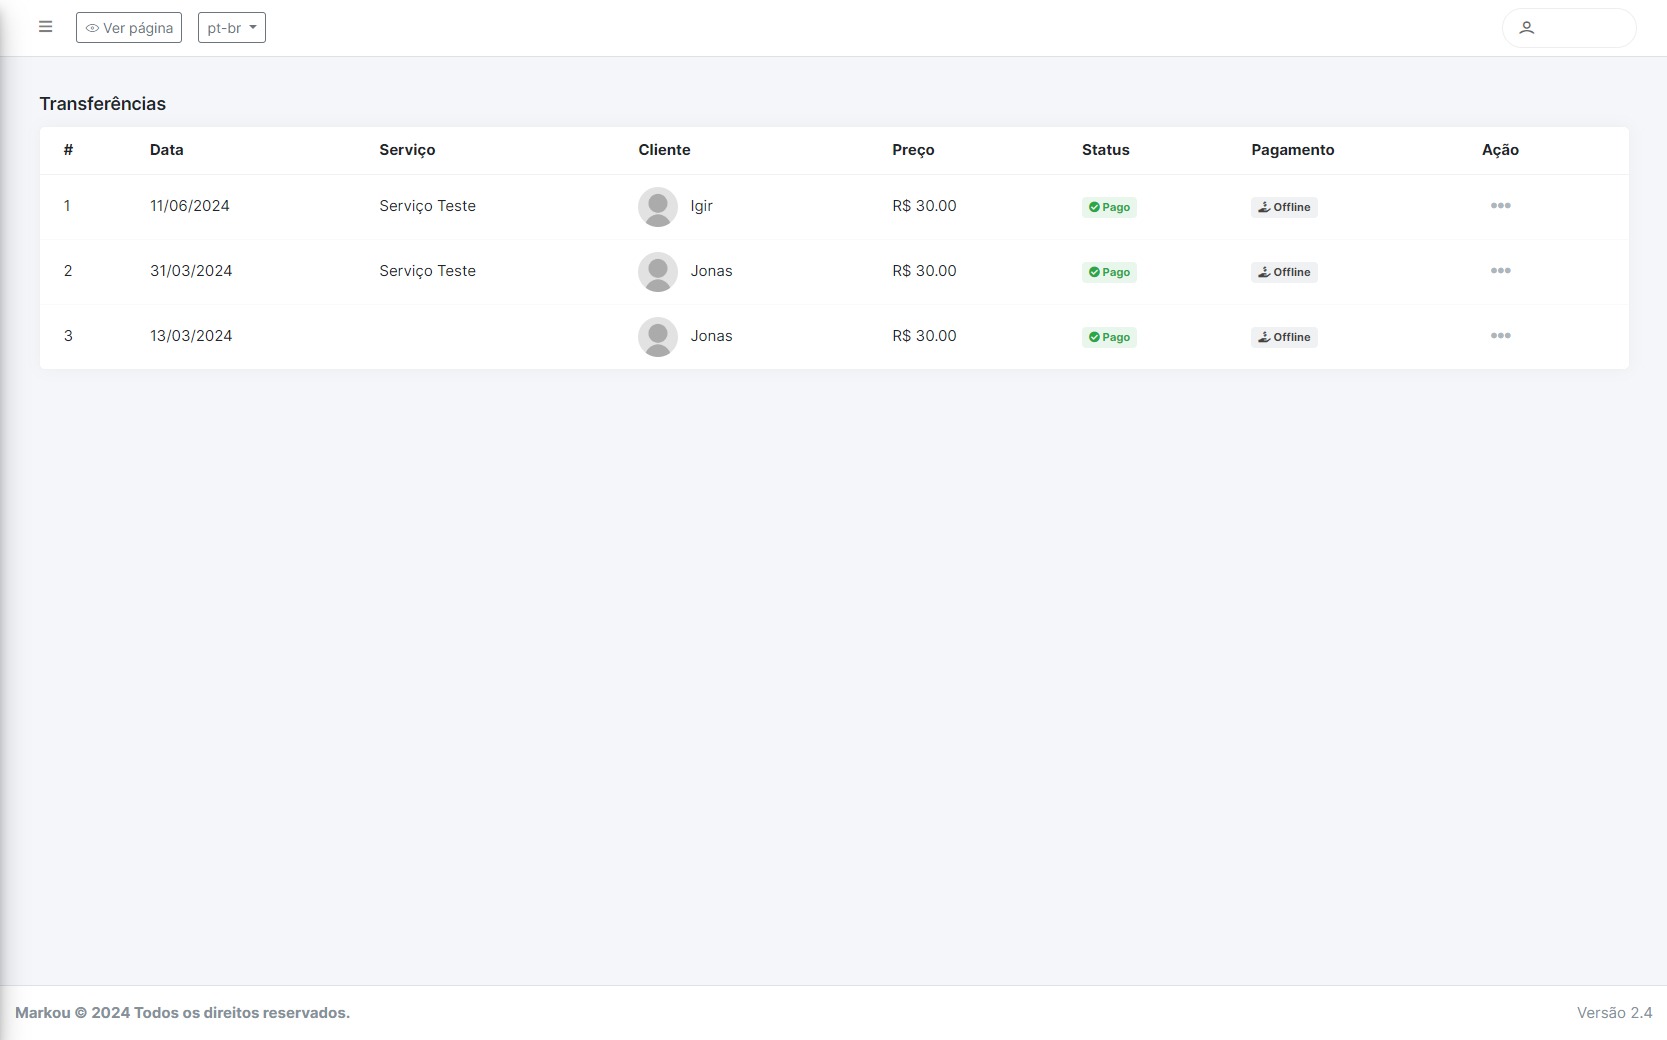Click Pago status badge in row 2

(1109, 272)
